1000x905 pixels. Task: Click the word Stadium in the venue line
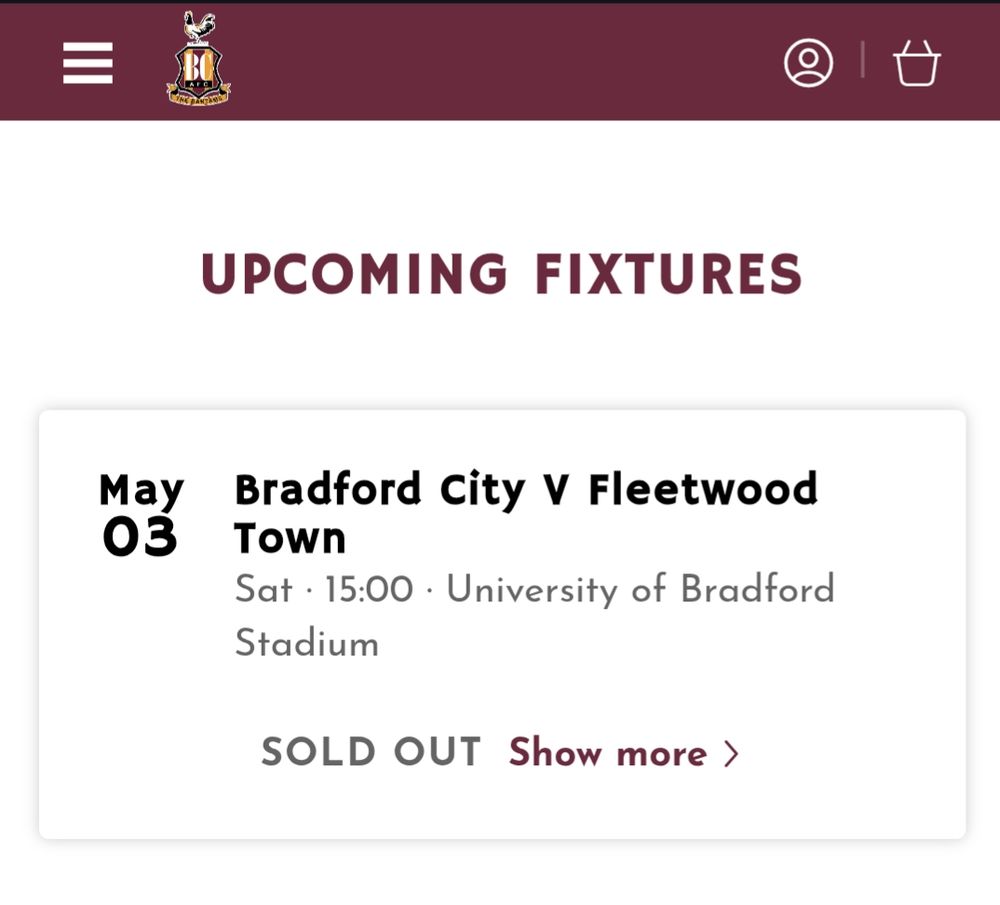click(307, 643)
